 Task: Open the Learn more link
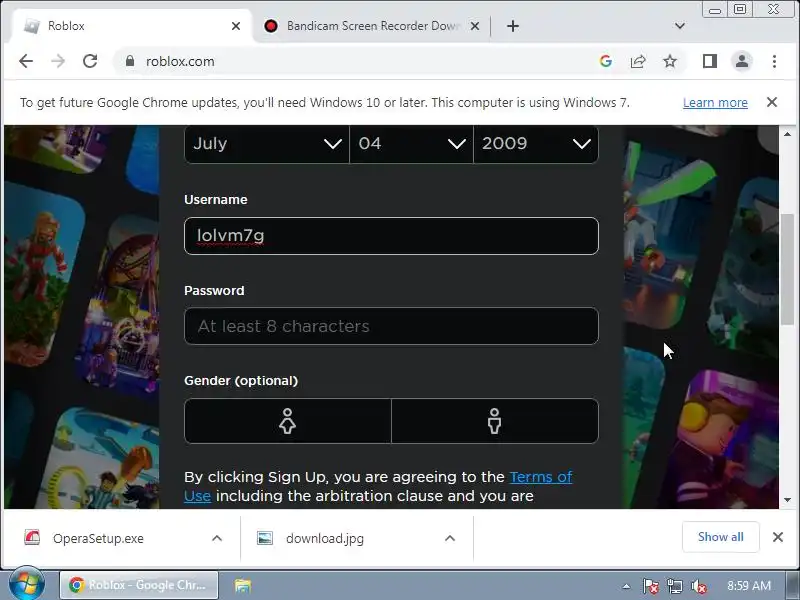(715, 103)
